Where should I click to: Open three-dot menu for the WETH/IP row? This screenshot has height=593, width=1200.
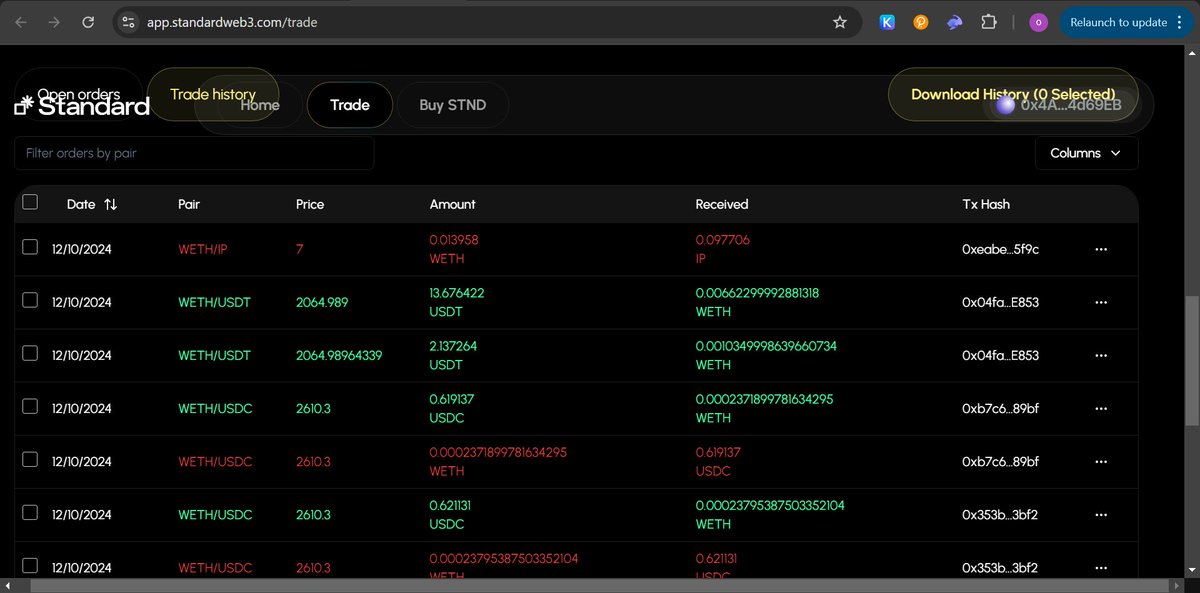tap(1101, 249)
